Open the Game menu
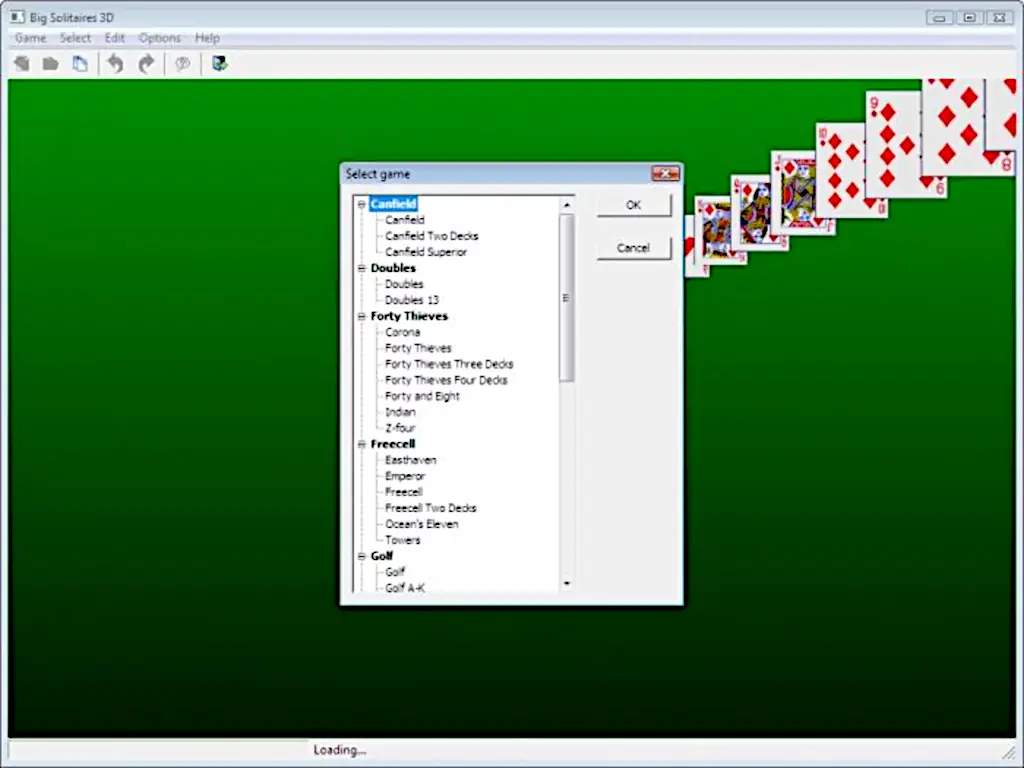The width and height of the screenshot is (1024, 768). (31, 38)
